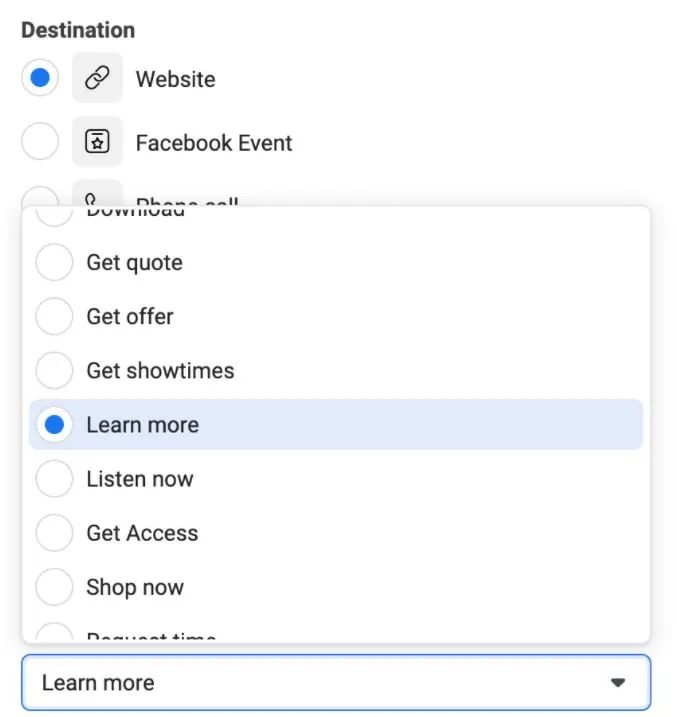677x717 pixels.
Task: Select the Website destination radio button
Action: point(40,79)
